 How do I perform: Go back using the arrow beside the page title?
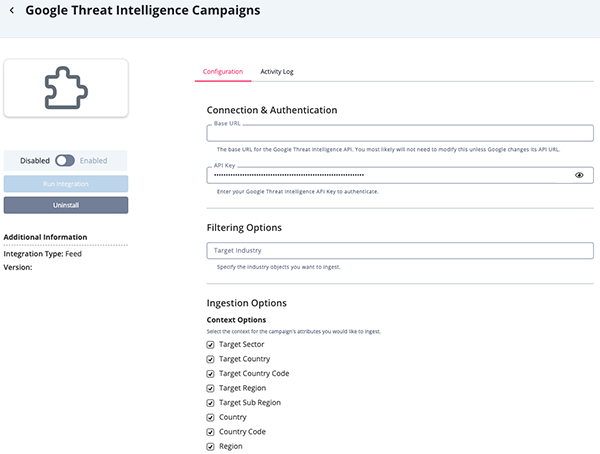coord(12,10)
